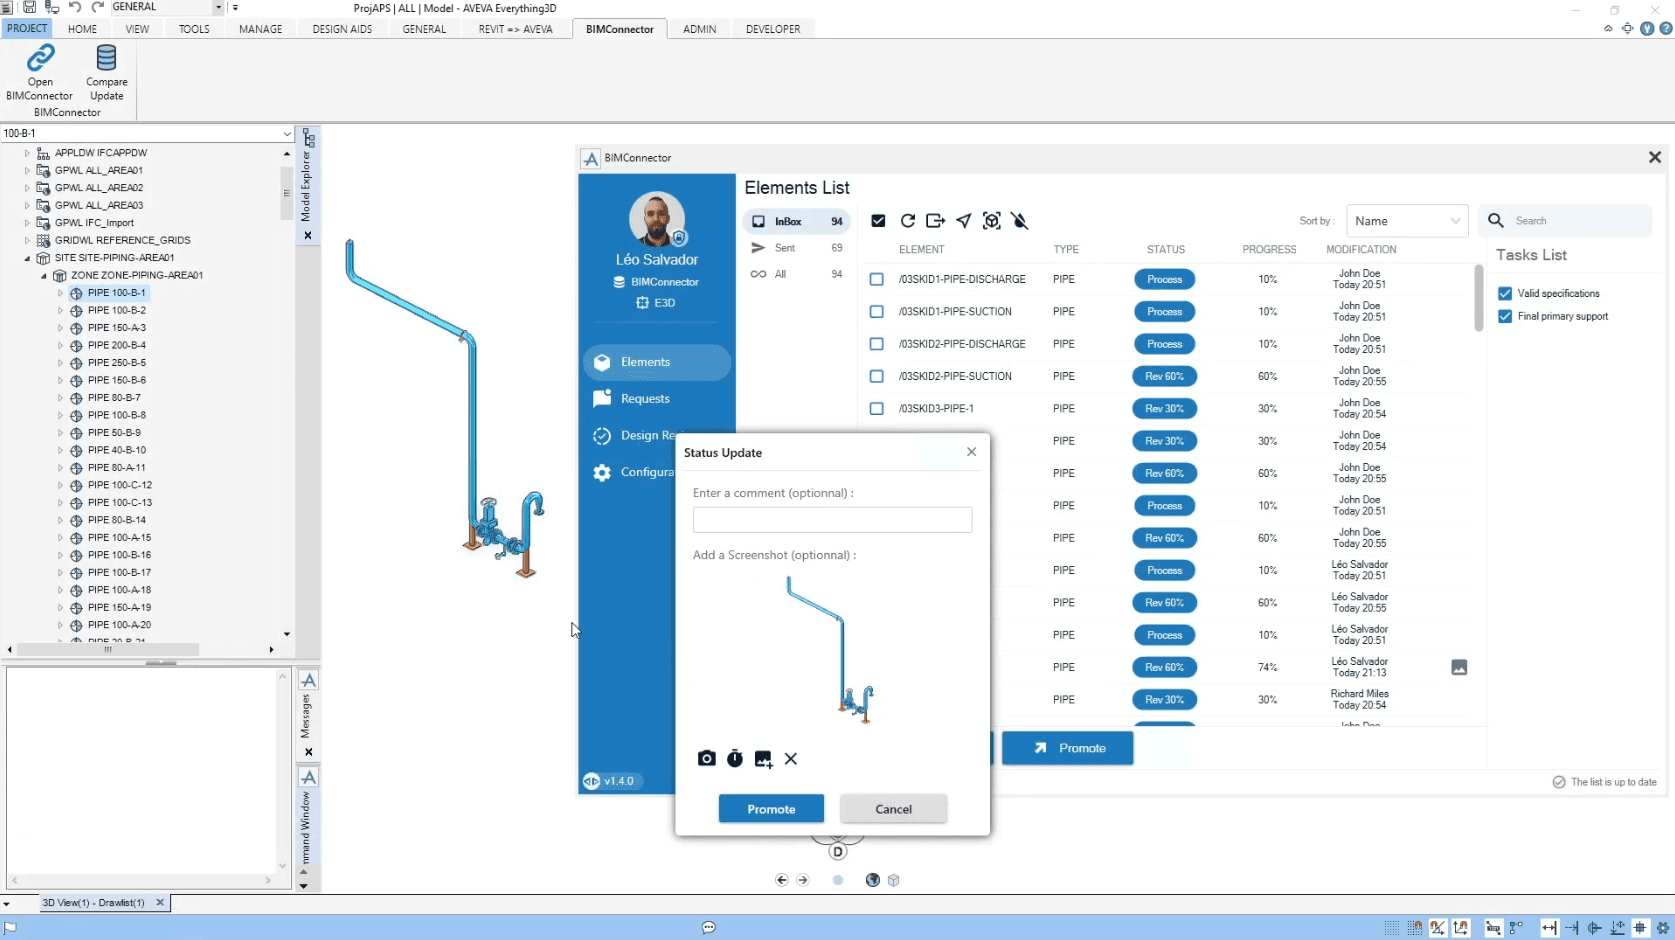
Task: Remove screenshot using the X icon below the preview
Action: tap(791, 759)
